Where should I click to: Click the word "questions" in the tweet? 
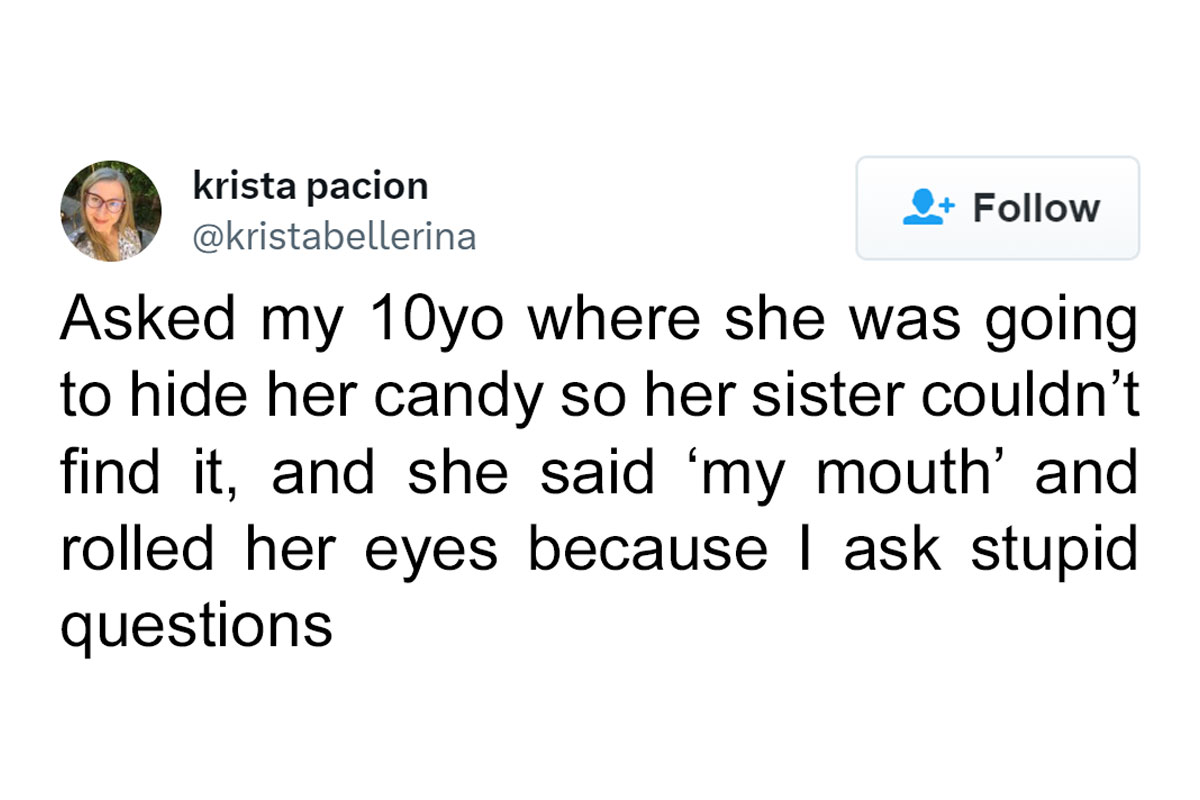coord(196,625)
